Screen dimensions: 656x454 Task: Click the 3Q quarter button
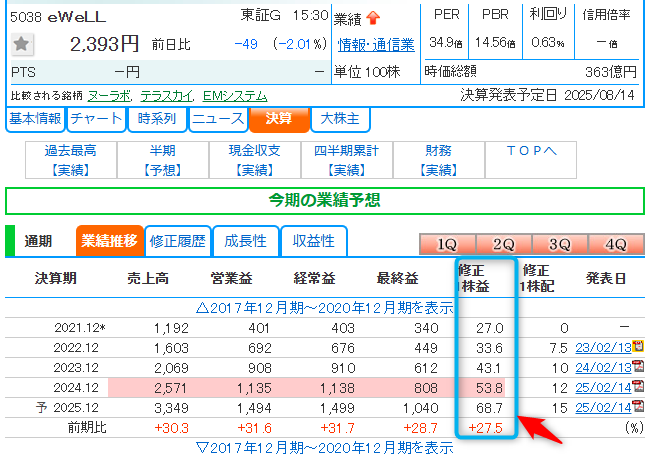click(560, 244)
